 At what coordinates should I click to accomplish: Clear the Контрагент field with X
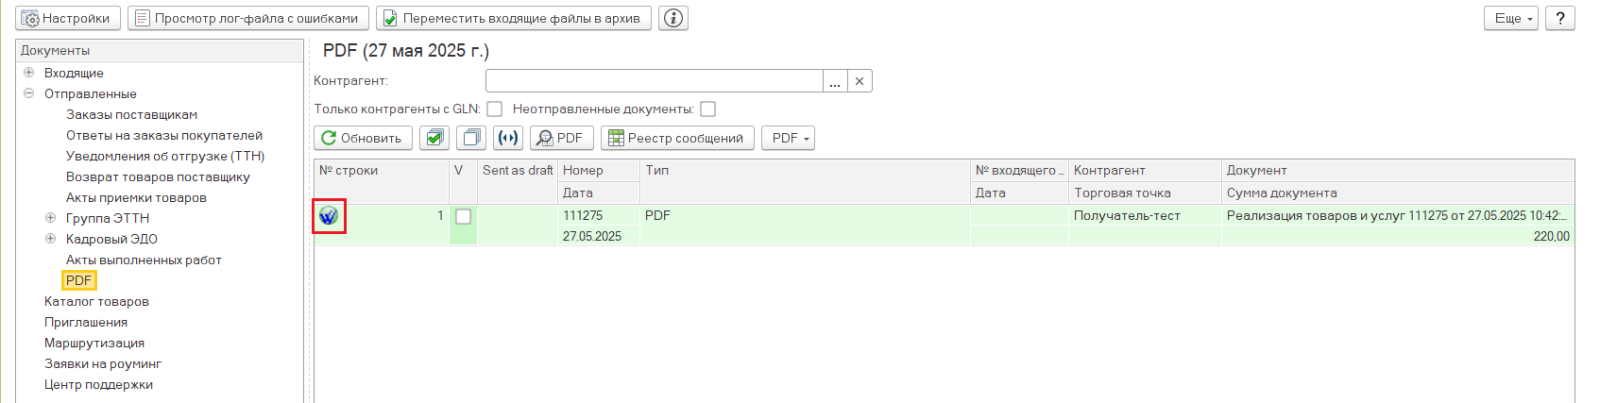click(859, 81)
